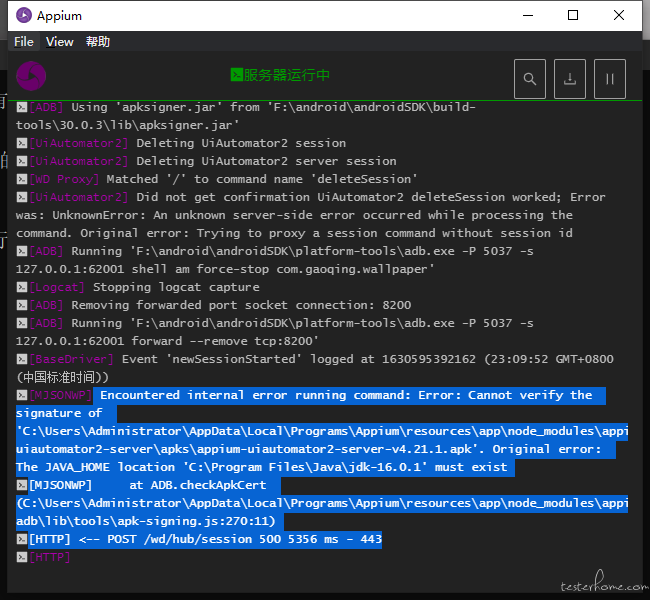The width and height of the screenshot is (650, 600).
Task: Select the force-stop com.gaoqing.wallpaper log line
Action: tap(275, 260)
